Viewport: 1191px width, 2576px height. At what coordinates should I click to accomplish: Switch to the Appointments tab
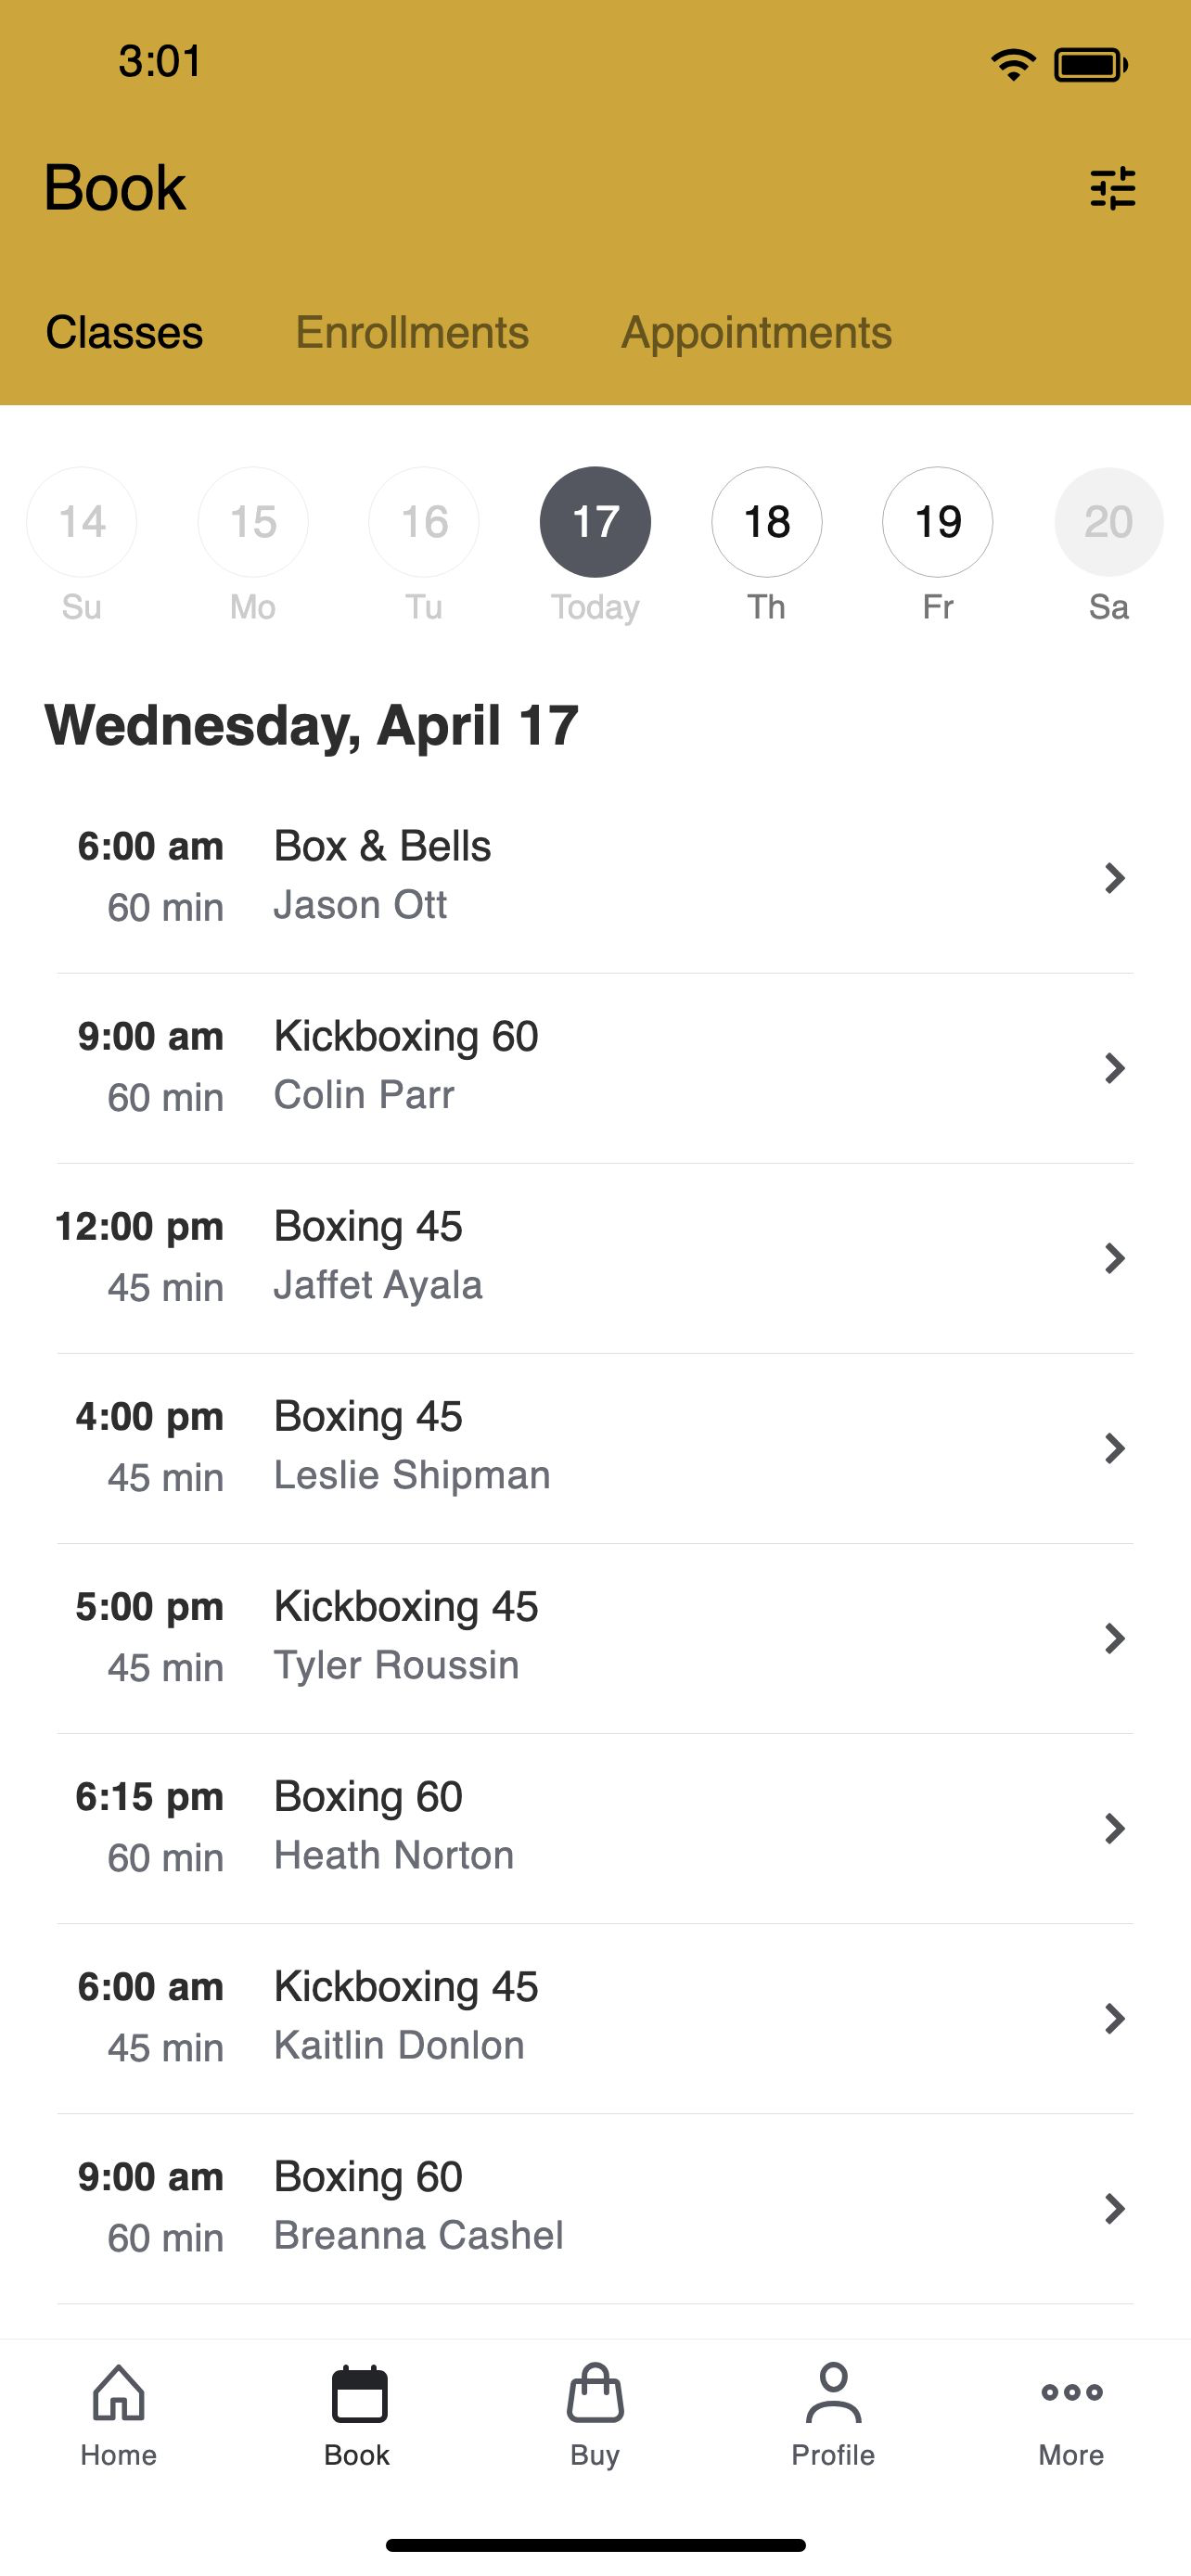coord(756,333)
